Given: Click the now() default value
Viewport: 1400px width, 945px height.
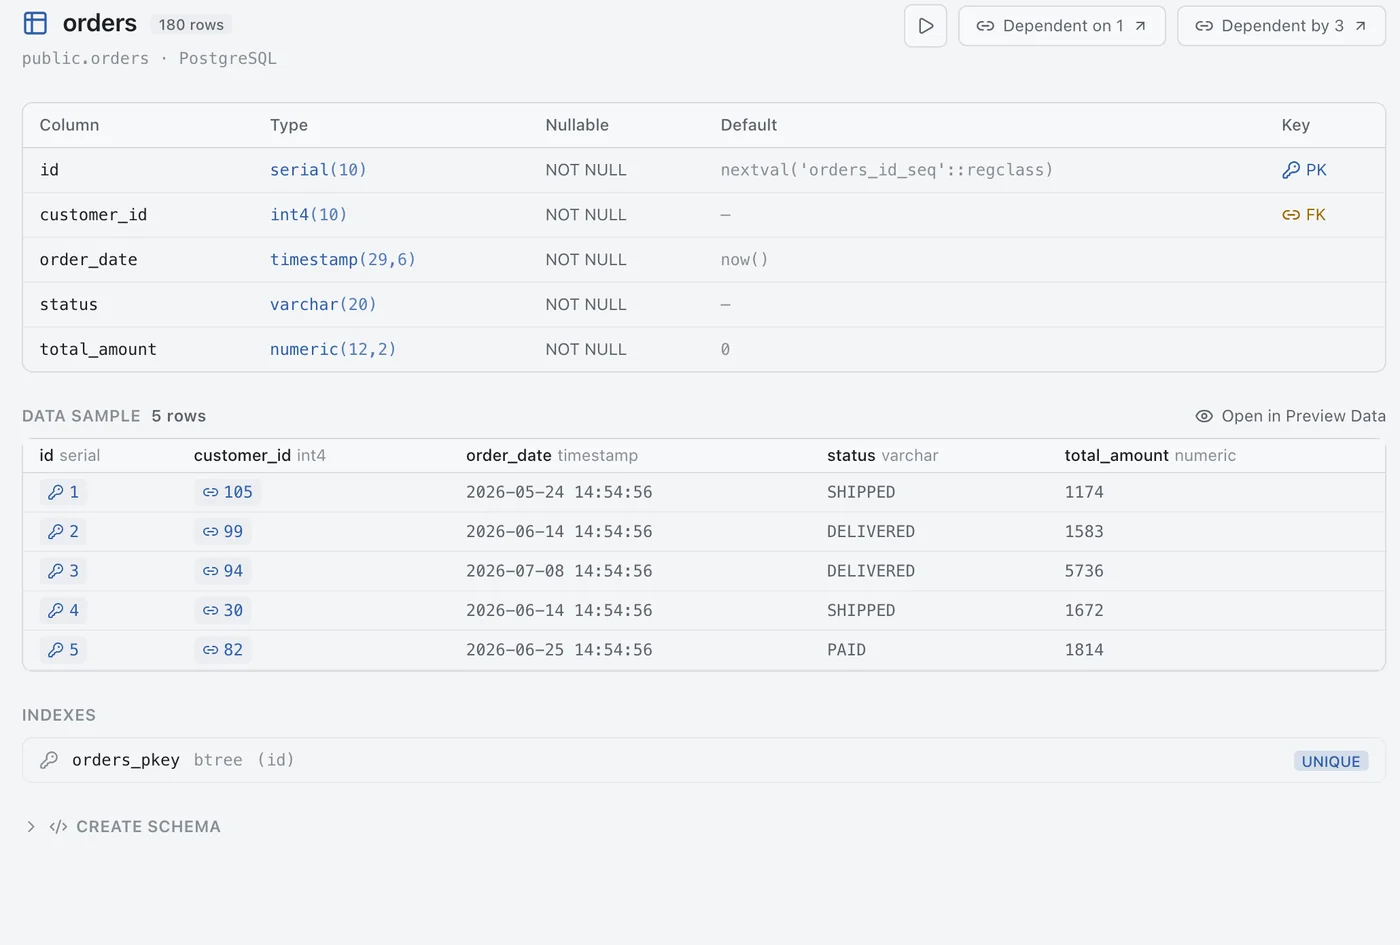Looking at the screenshot, I should [x=744, y=260].
